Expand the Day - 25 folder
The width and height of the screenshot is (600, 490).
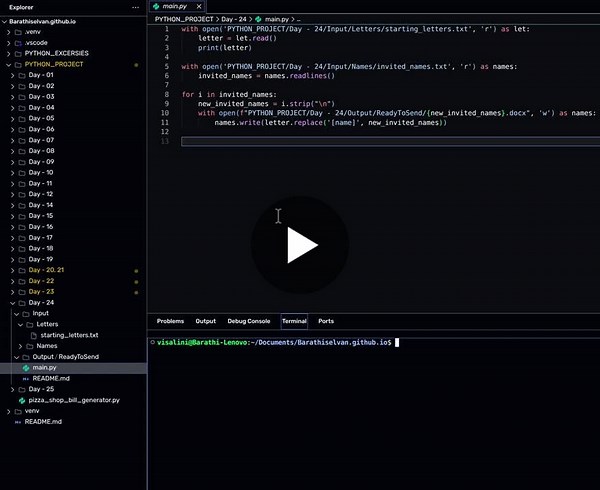point(12,389)
